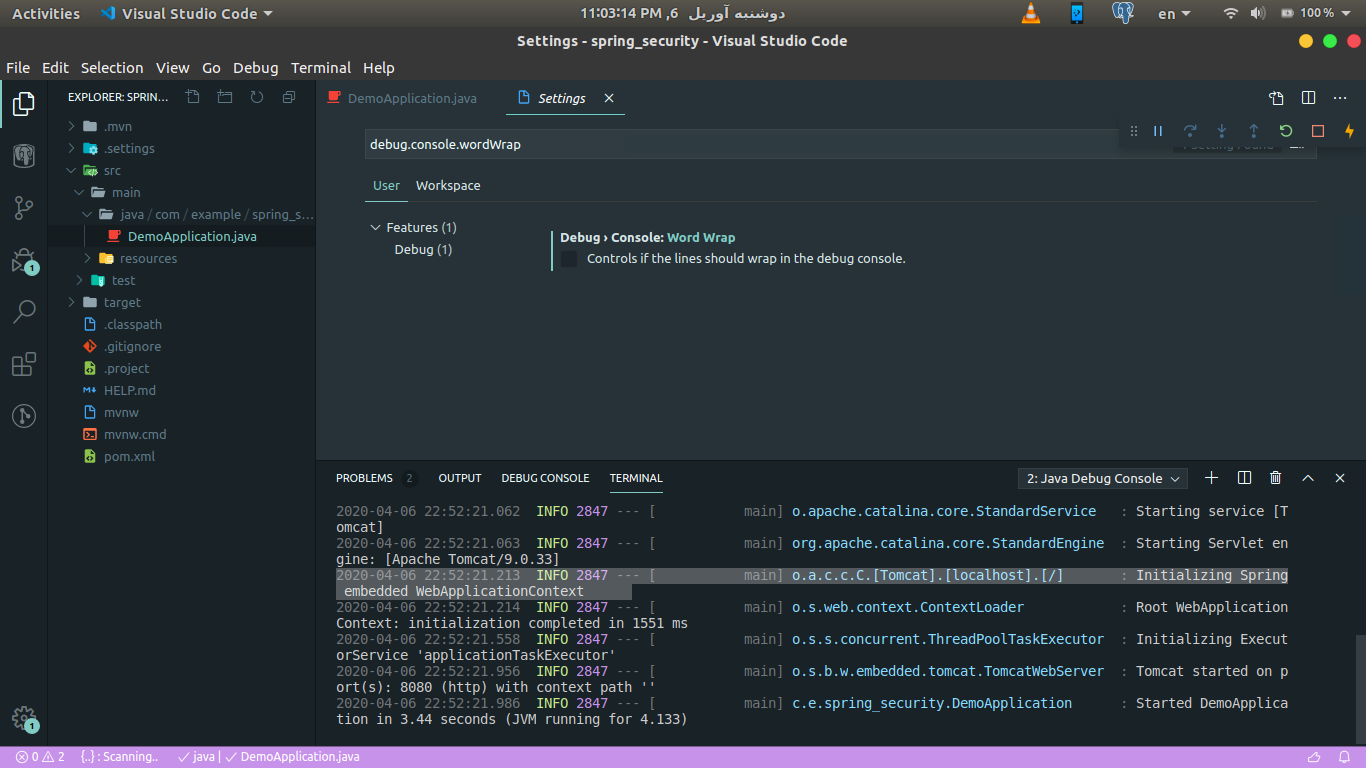Open the Run and Debug view
The image size is (1366, 768).
(x=24, y=259)
